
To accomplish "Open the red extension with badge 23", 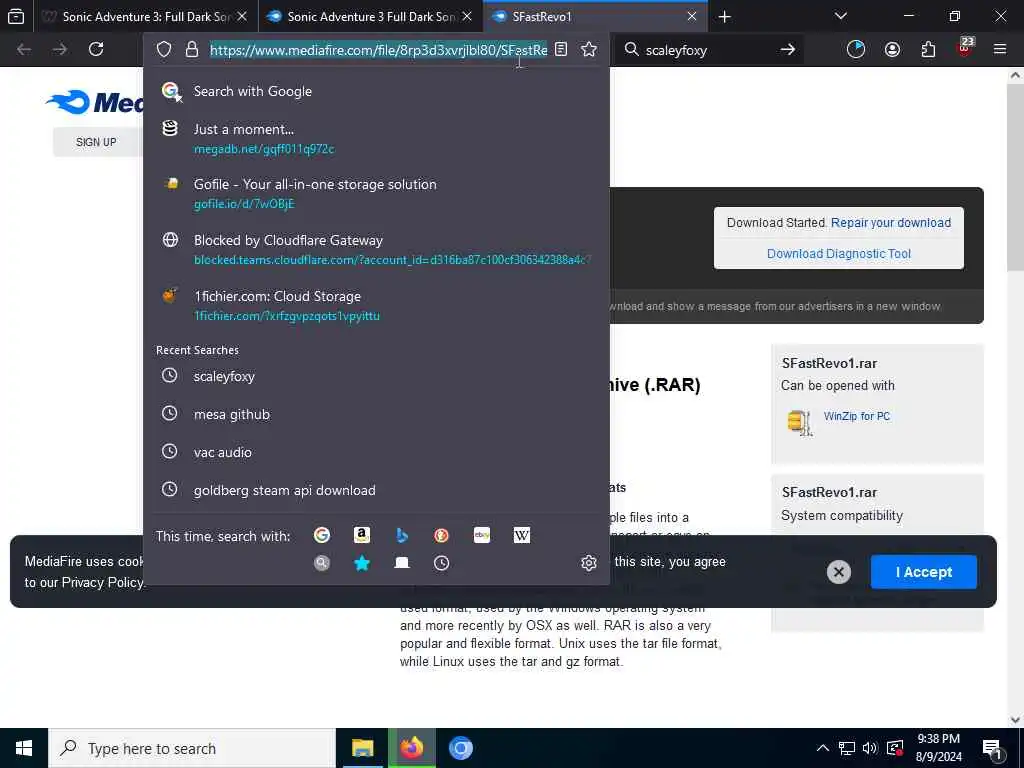I will point(965,48).
